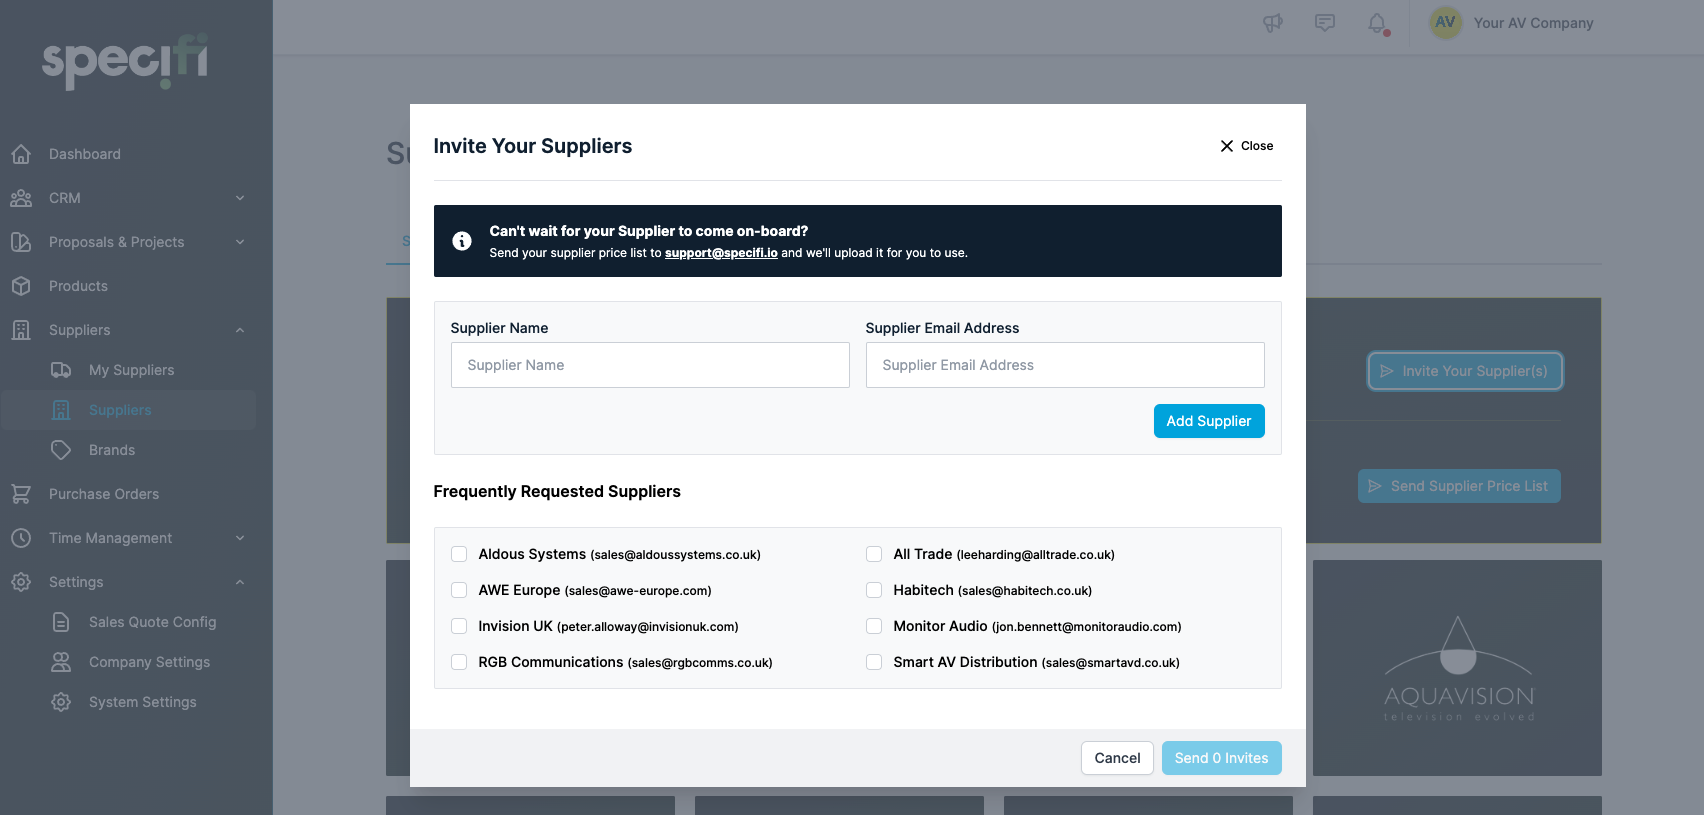
Task: Click into the Supplier Email Address field
Action: coord(1065,365)
